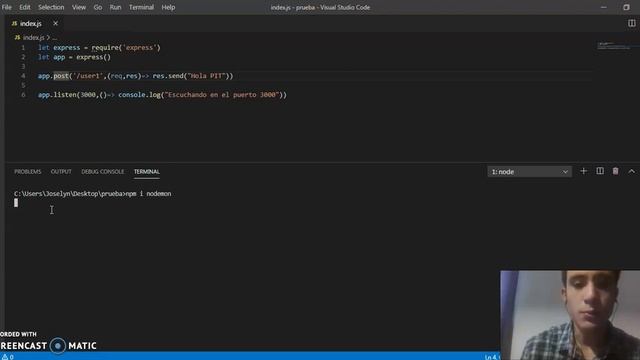Open the Selection menu
The image size is (640, 360).
click(51, 7)
